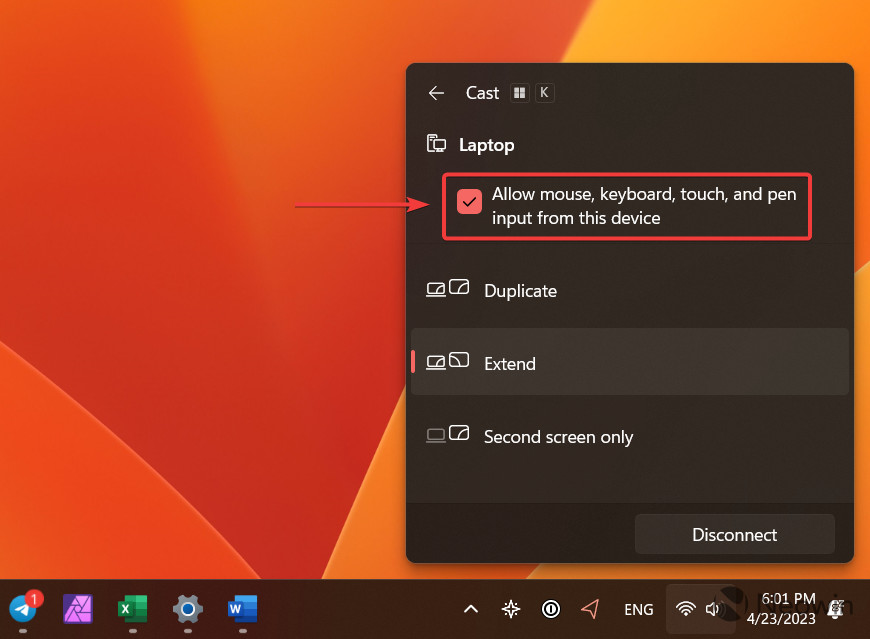Click the location arrow tray icon
The image size is (870, 639).
coord(591,609)
